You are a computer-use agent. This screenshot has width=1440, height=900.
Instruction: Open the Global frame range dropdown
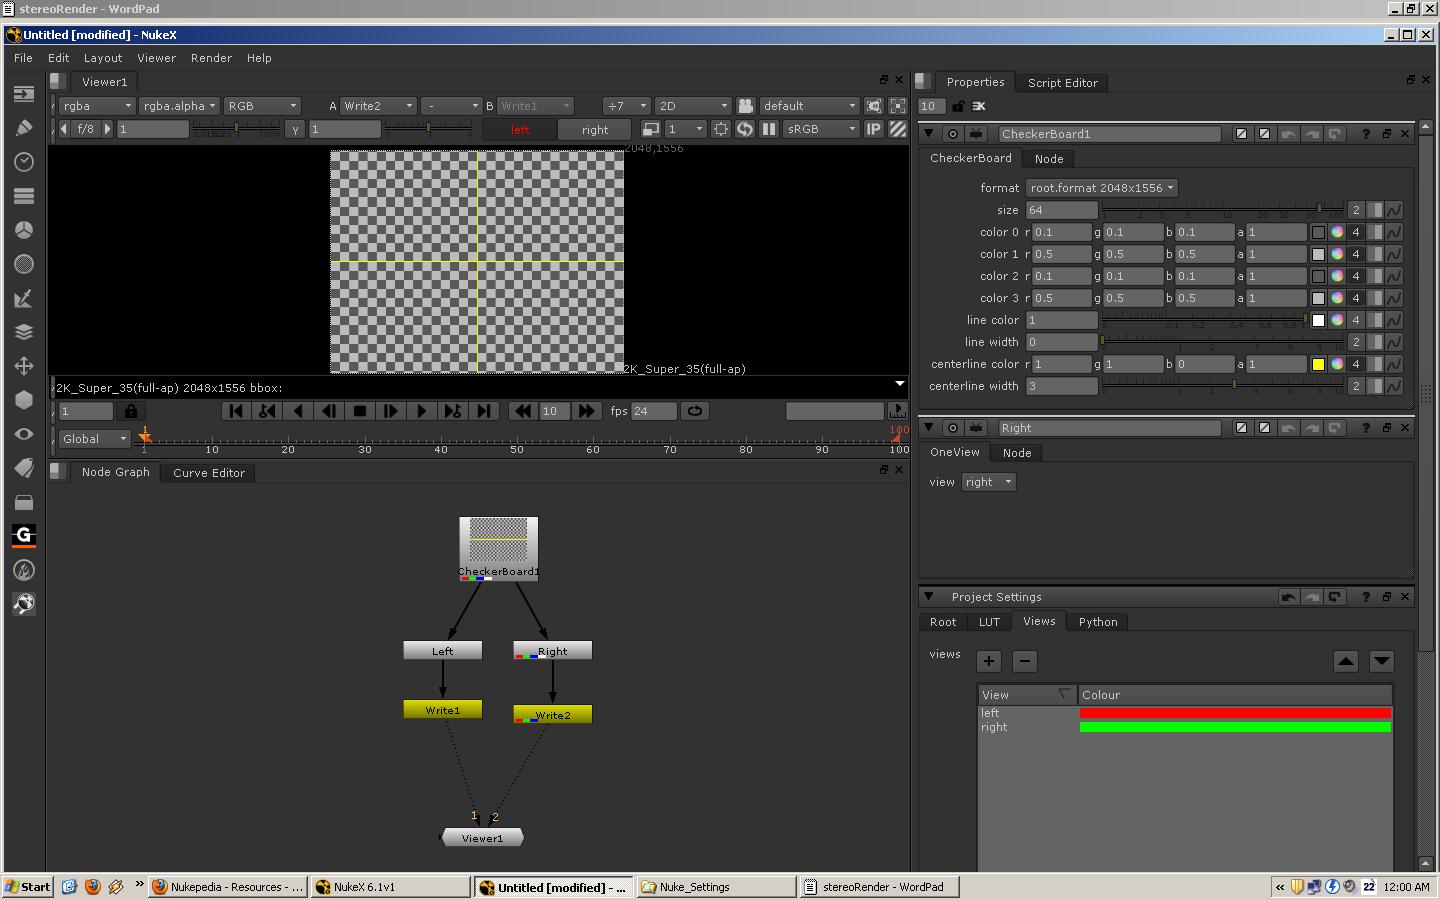point(94,439)
